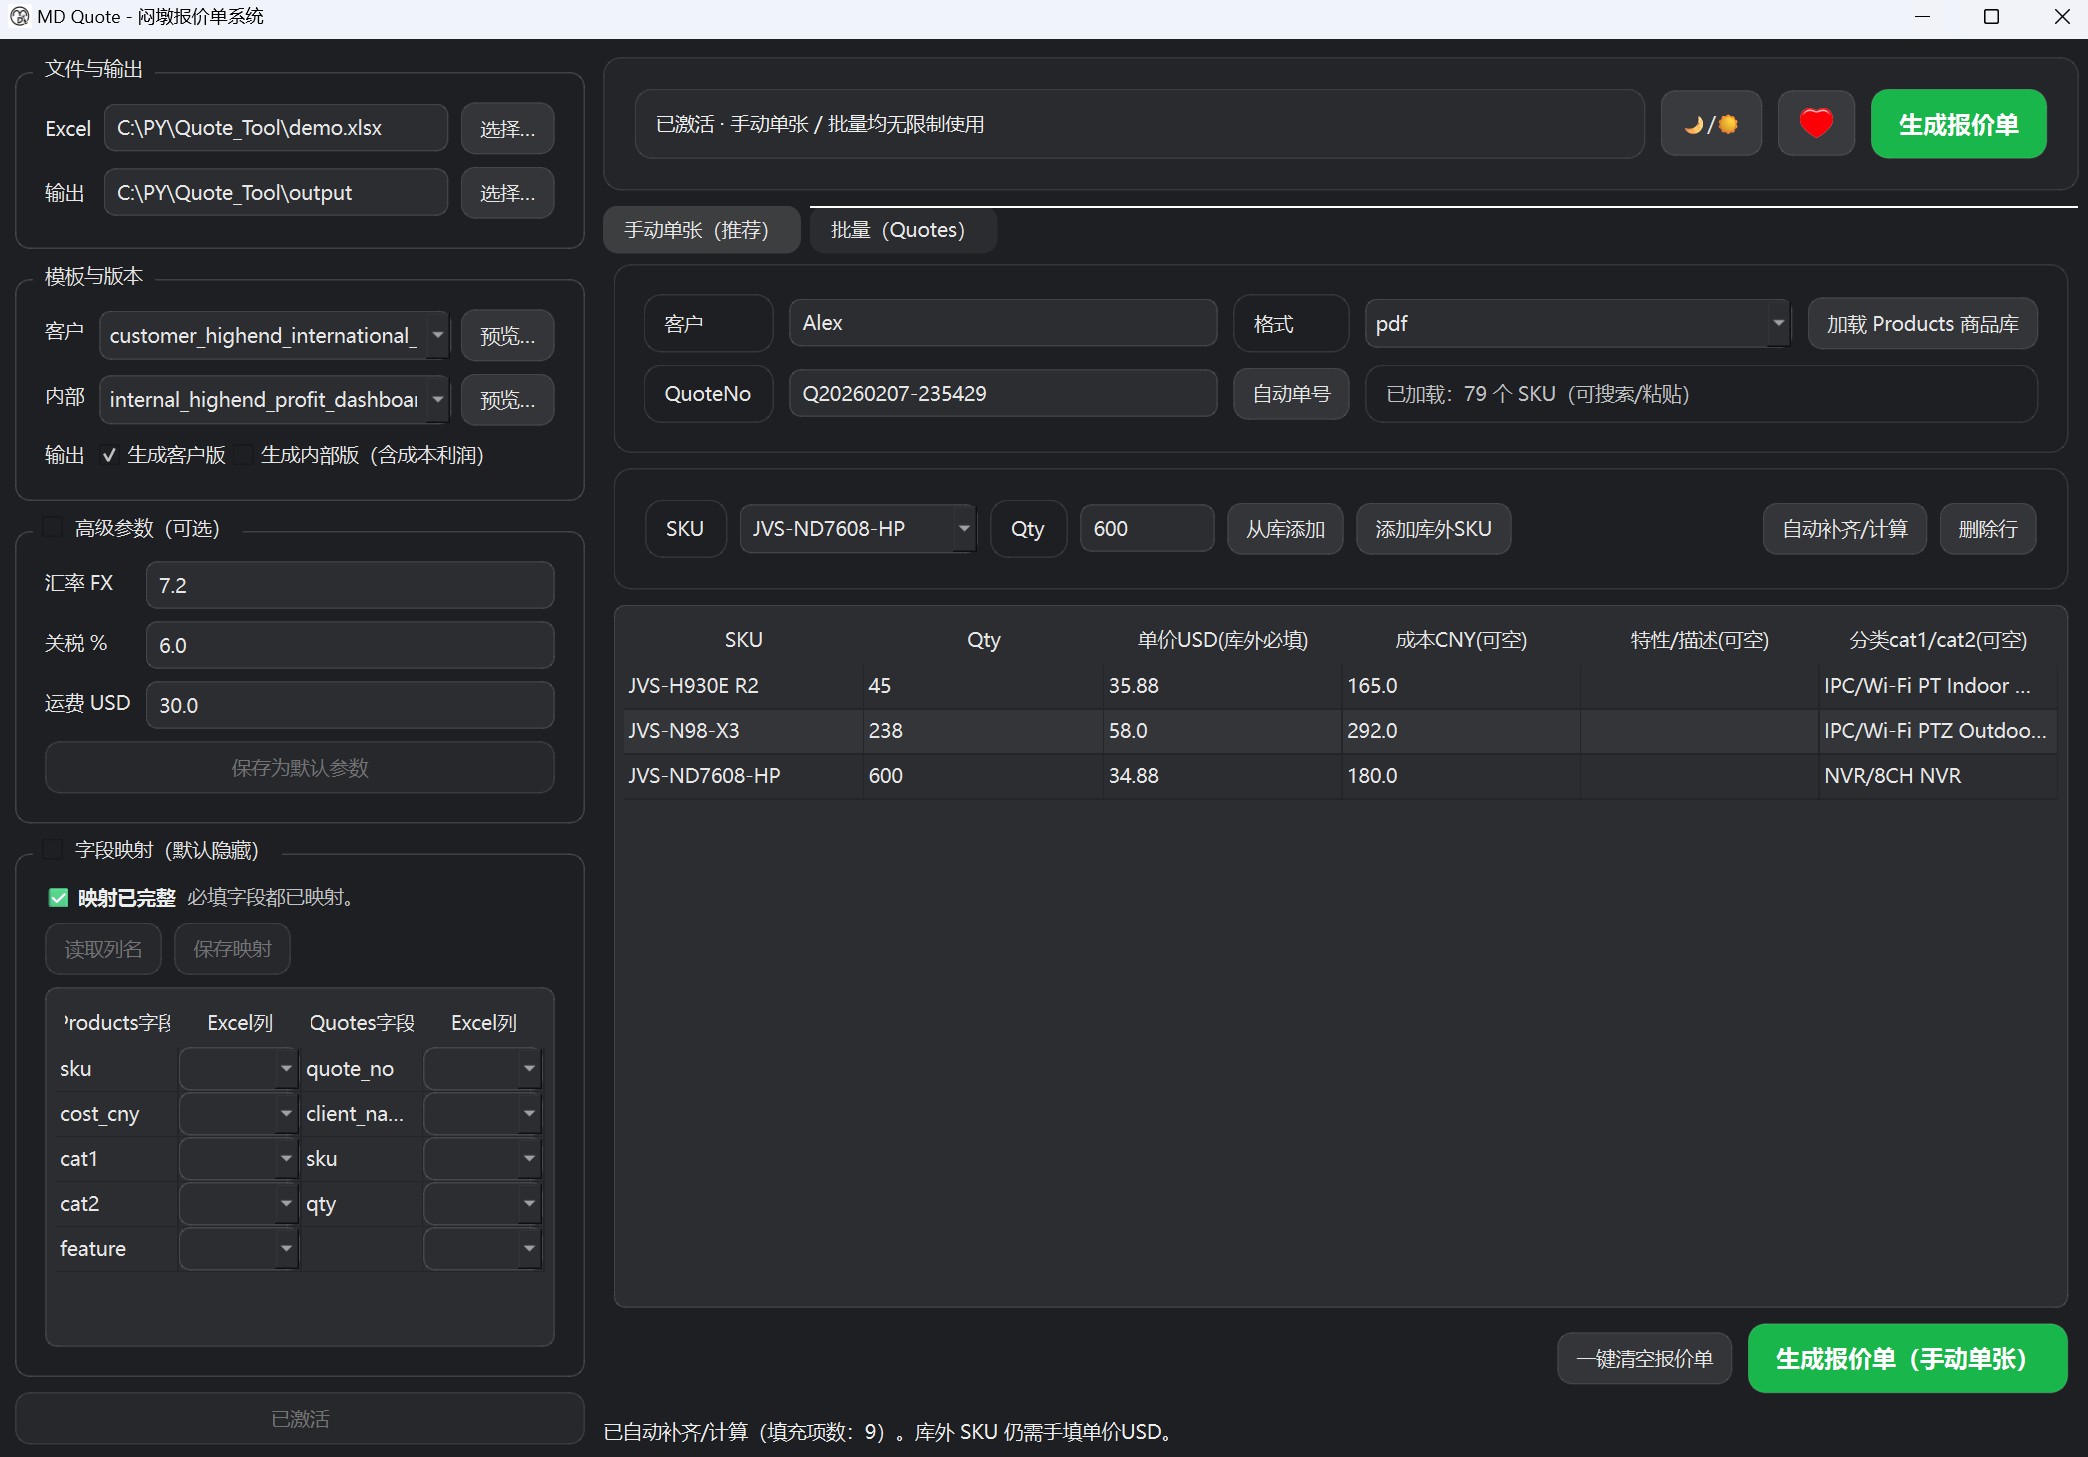The height and width of the screenshot is (1457, 2088).
Task: Enable 生成内部版 (含成本利润) checkbox
Action: pyautogui.click(x=244, y=455)
